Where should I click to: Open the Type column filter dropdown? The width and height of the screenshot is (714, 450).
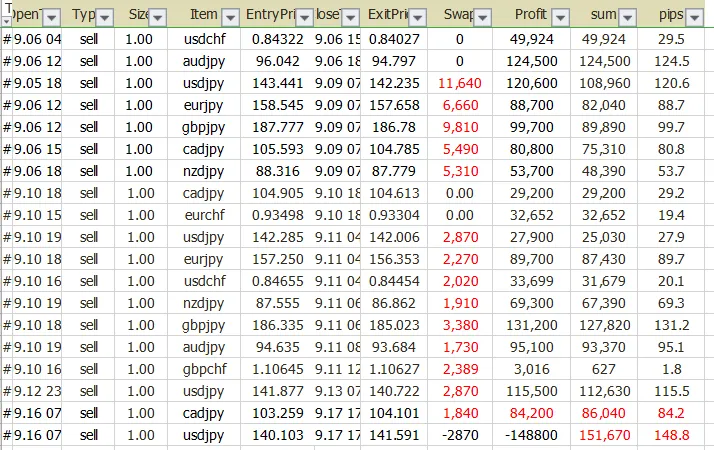[x=105, y=18]
